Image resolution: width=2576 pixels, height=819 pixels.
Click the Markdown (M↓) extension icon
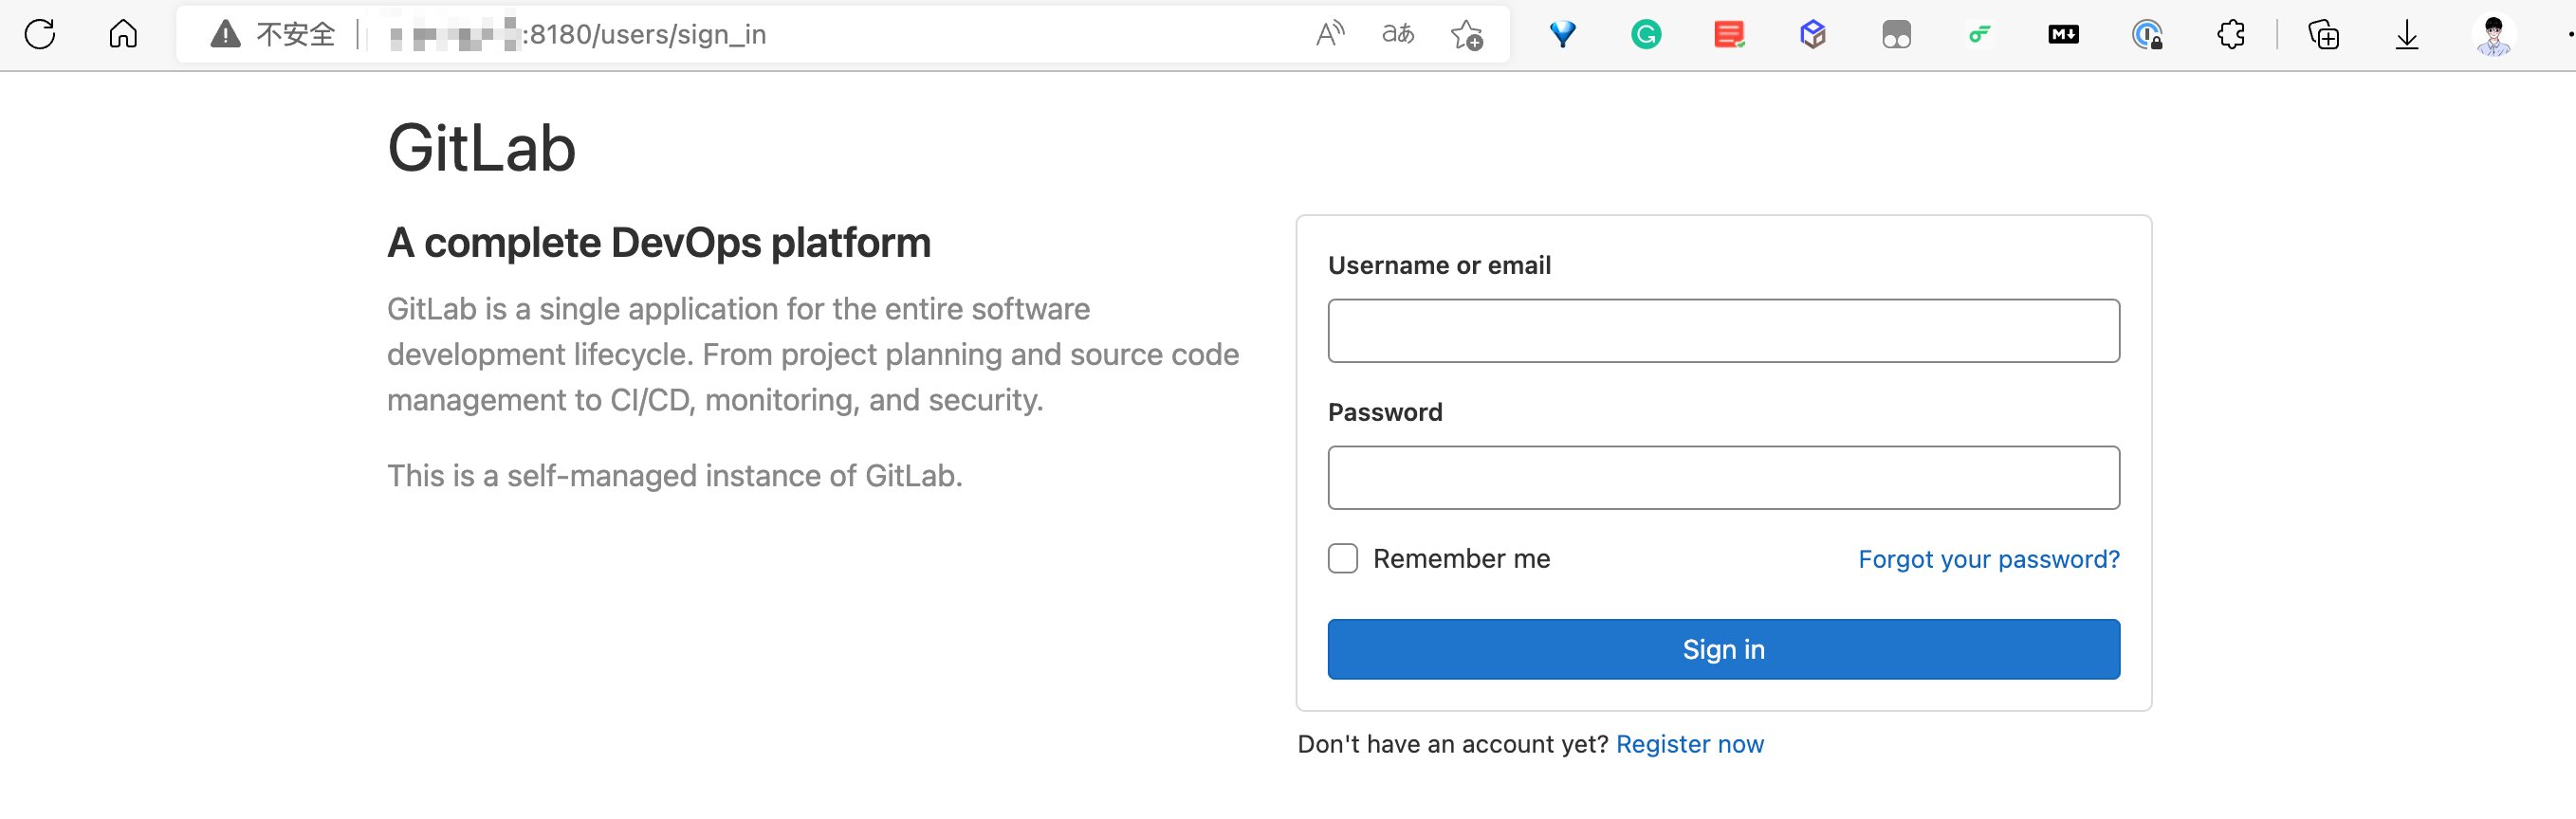(2062, 35)
